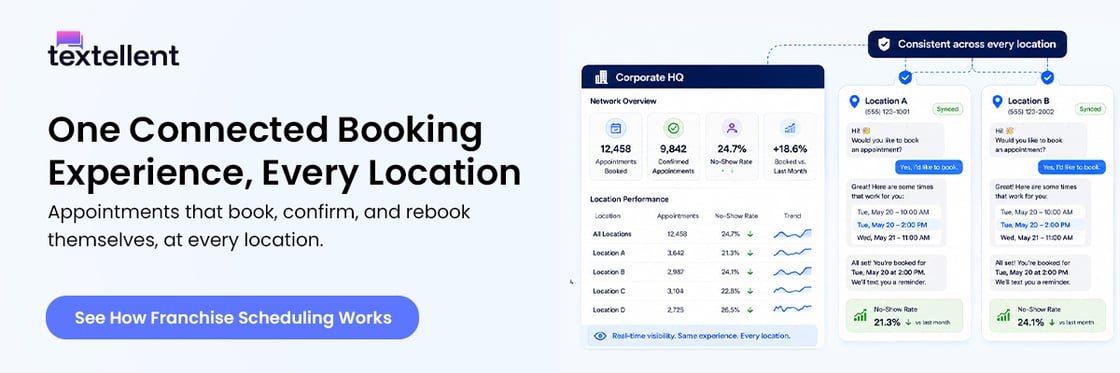Click the green down arrow in Location D row
The image size is (1120, 373).
(x=751, y=309)
